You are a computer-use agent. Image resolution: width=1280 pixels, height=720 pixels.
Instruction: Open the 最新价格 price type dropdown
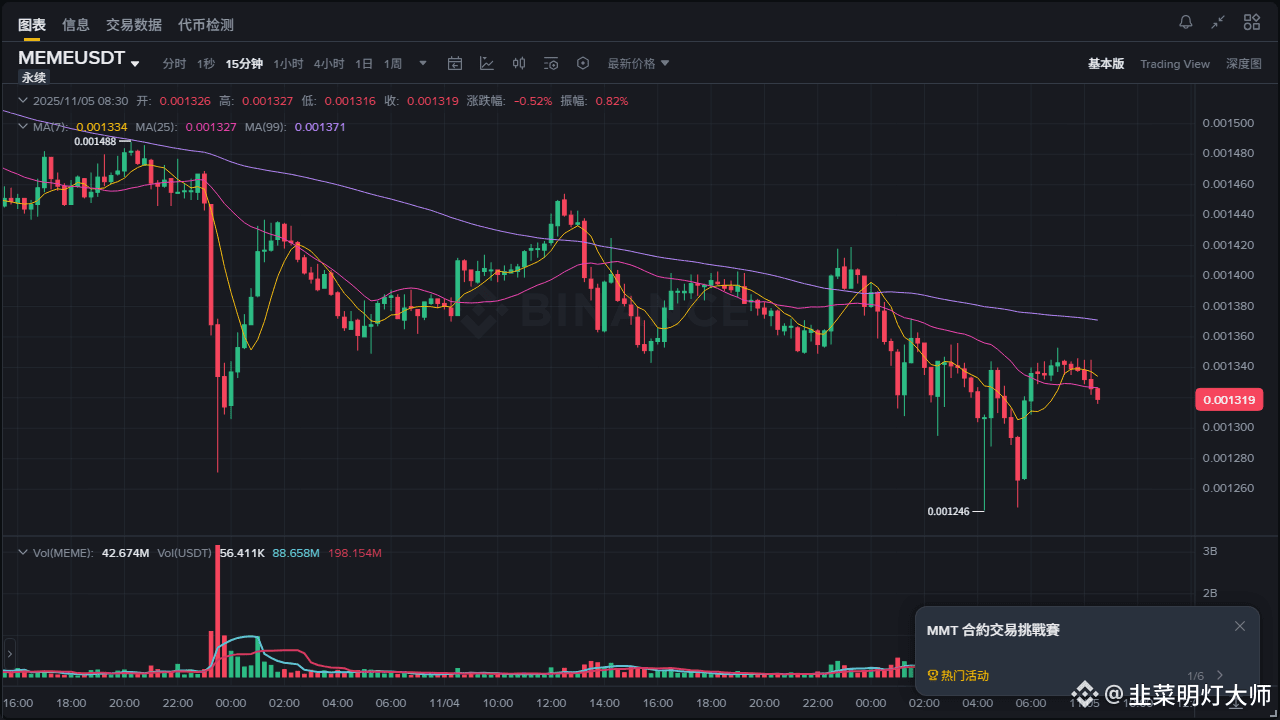coord(638,63)
